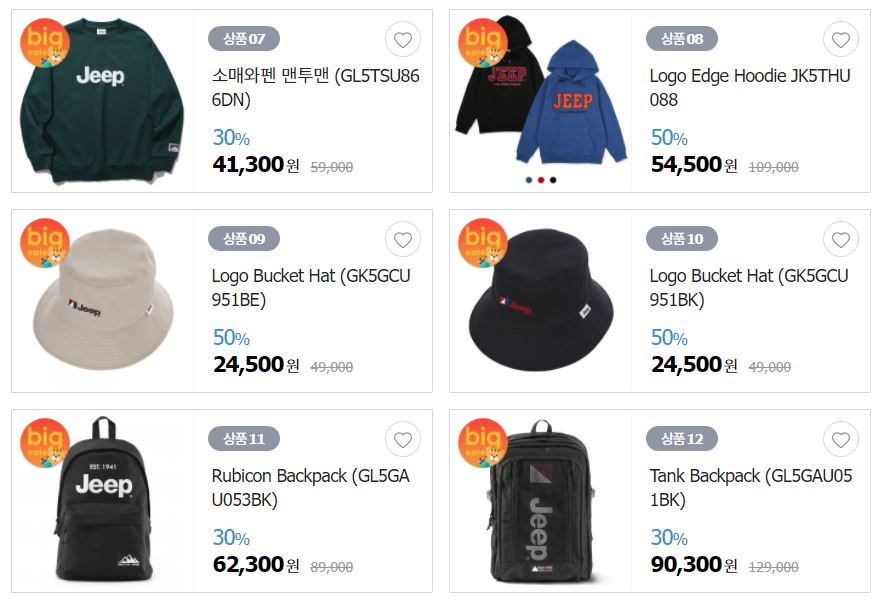Click the 상품 10 label tag

click(x=682, y=239)
